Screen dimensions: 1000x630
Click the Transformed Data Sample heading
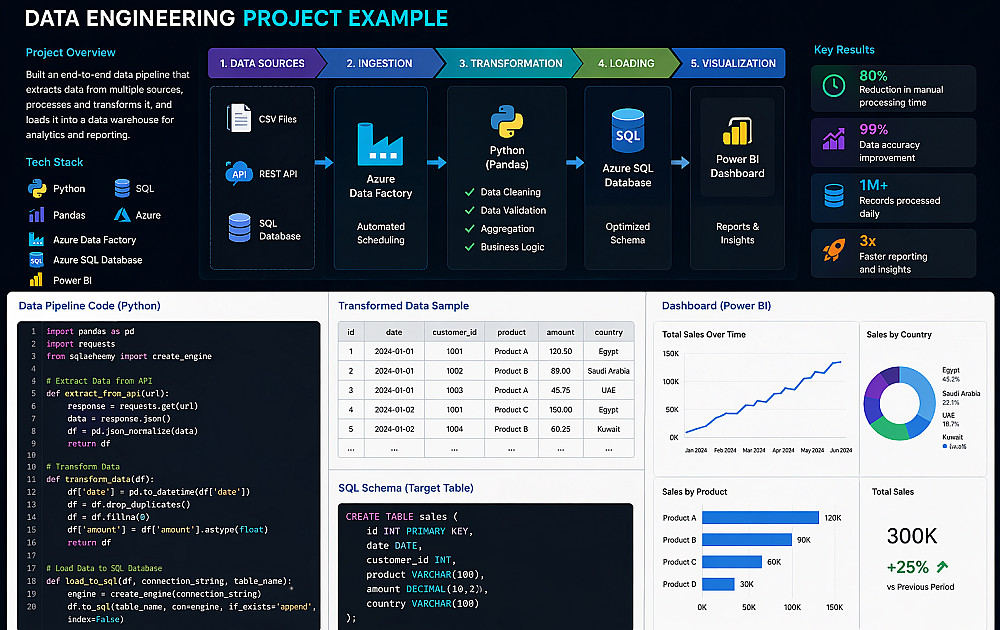[403, 305]
